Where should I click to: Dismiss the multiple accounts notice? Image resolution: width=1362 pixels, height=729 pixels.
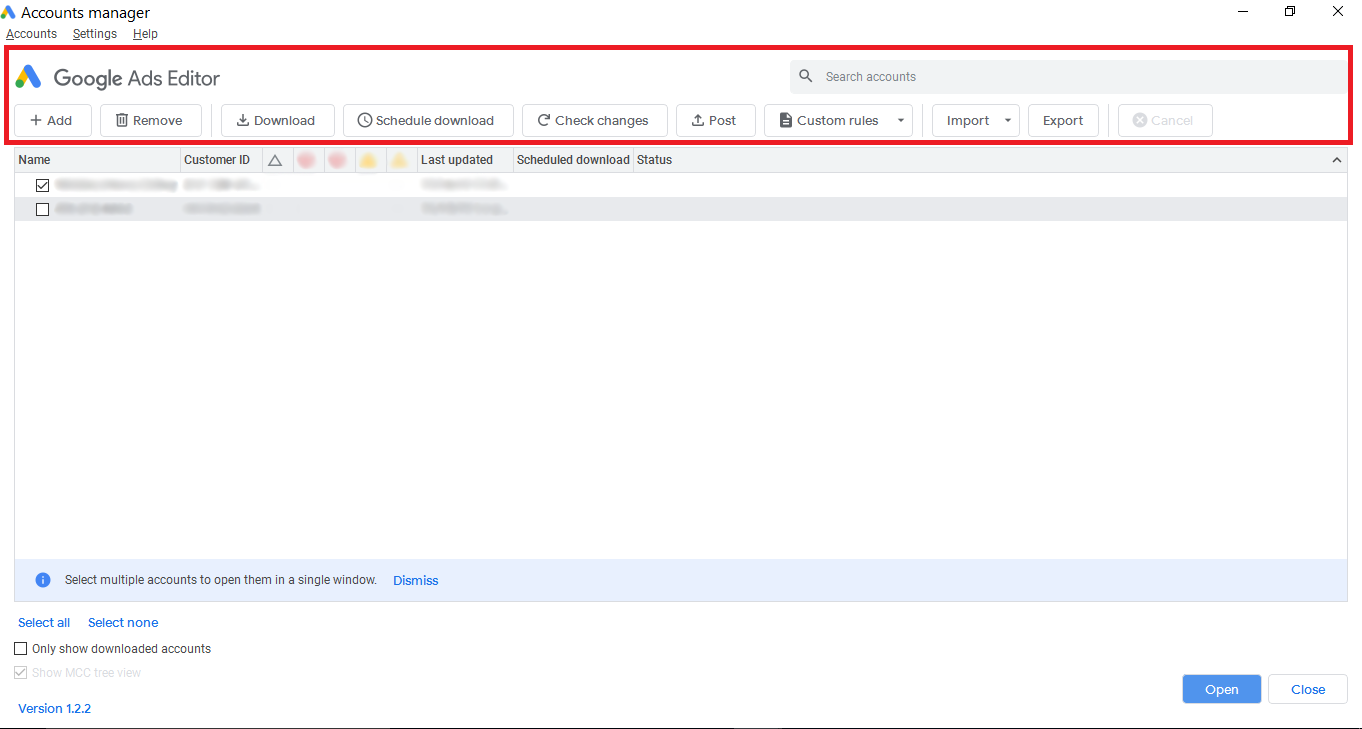(416, 580)
